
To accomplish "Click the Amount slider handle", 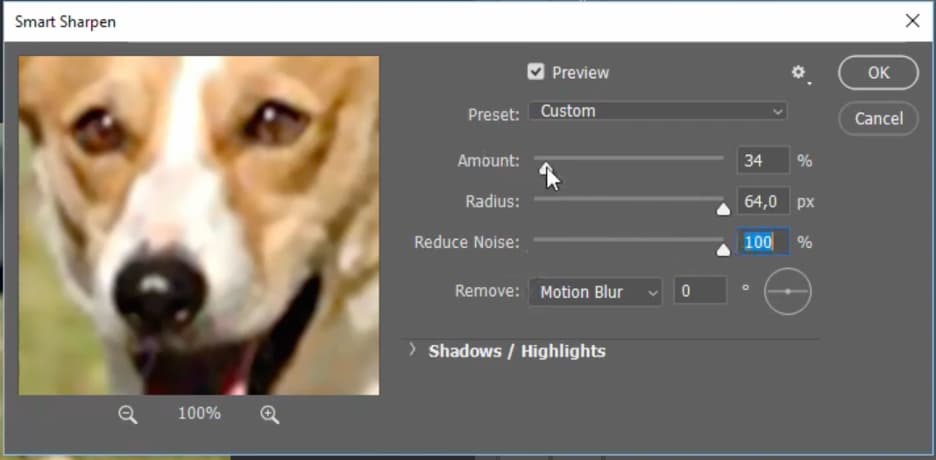I will click(545, 168).
